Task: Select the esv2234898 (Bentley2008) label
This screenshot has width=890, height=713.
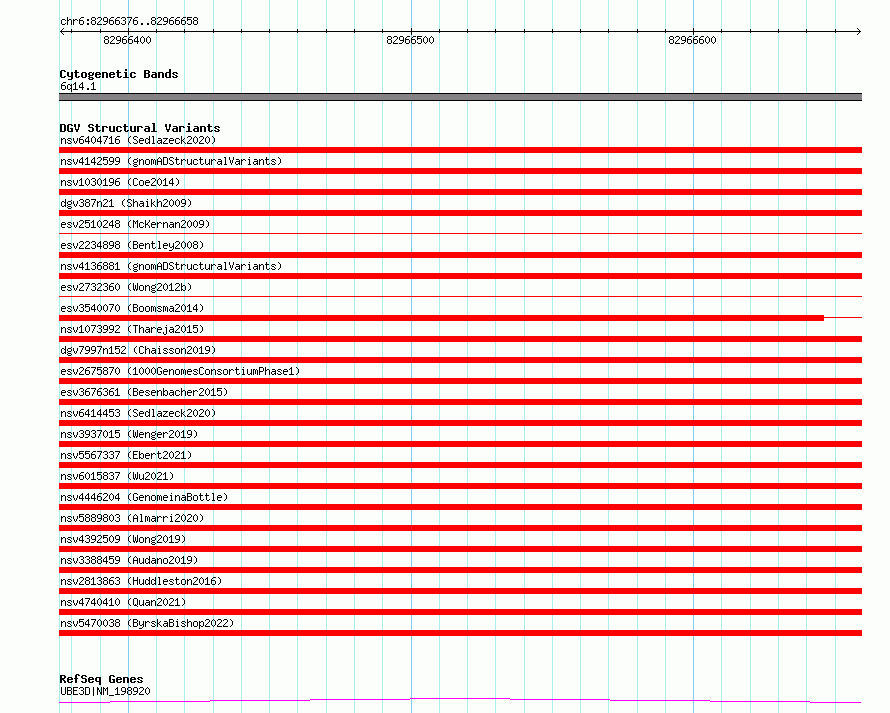Action: click(x=132, y=245)
